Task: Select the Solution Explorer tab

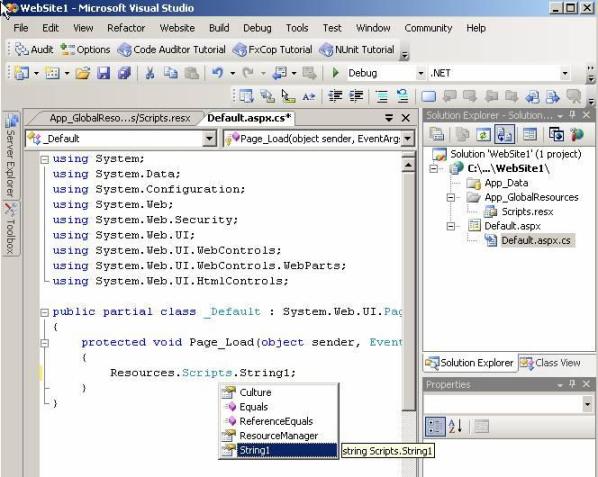Action: pos(470,363)
